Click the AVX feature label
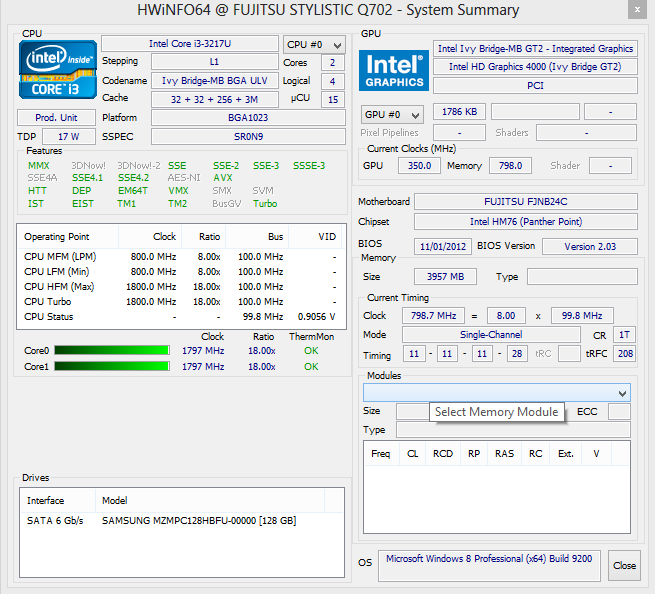 (x=223, y=178)
